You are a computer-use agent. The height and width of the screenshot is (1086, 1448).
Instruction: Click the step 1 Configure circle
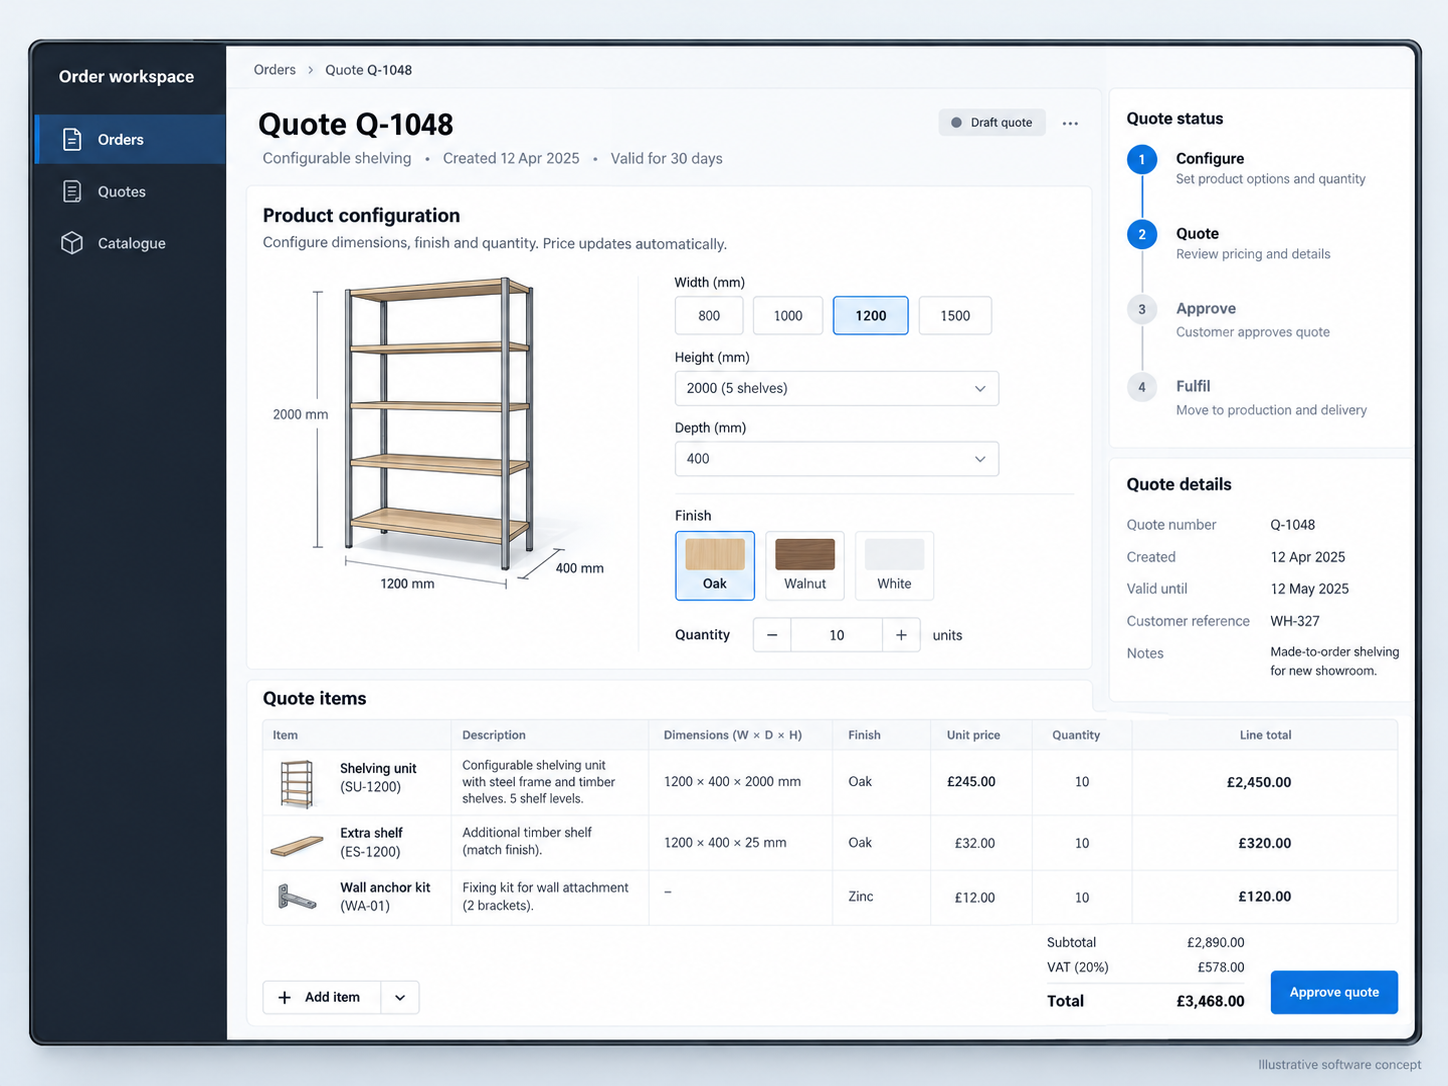pyautogui.click(x=1142, y=160)
